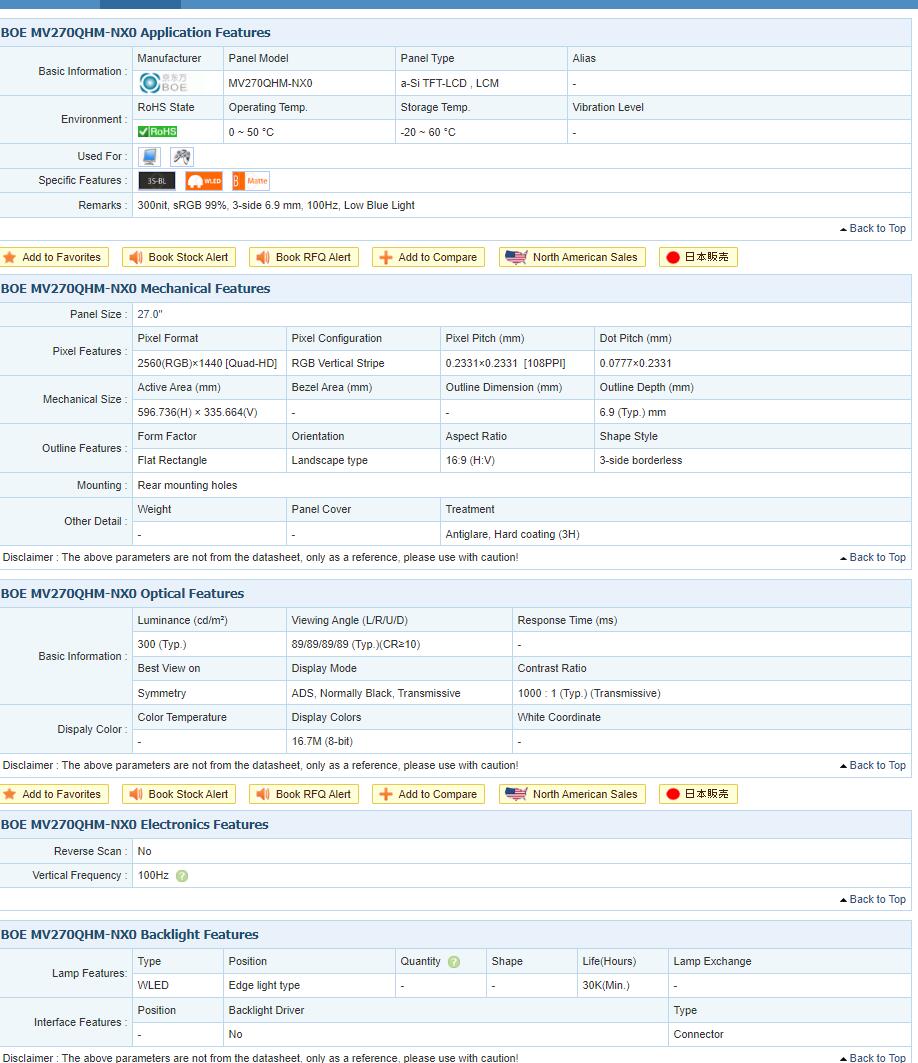Click mounting value 'Rear mounting holes'
Screen dimensions: 918x1063
click(187, 485)
